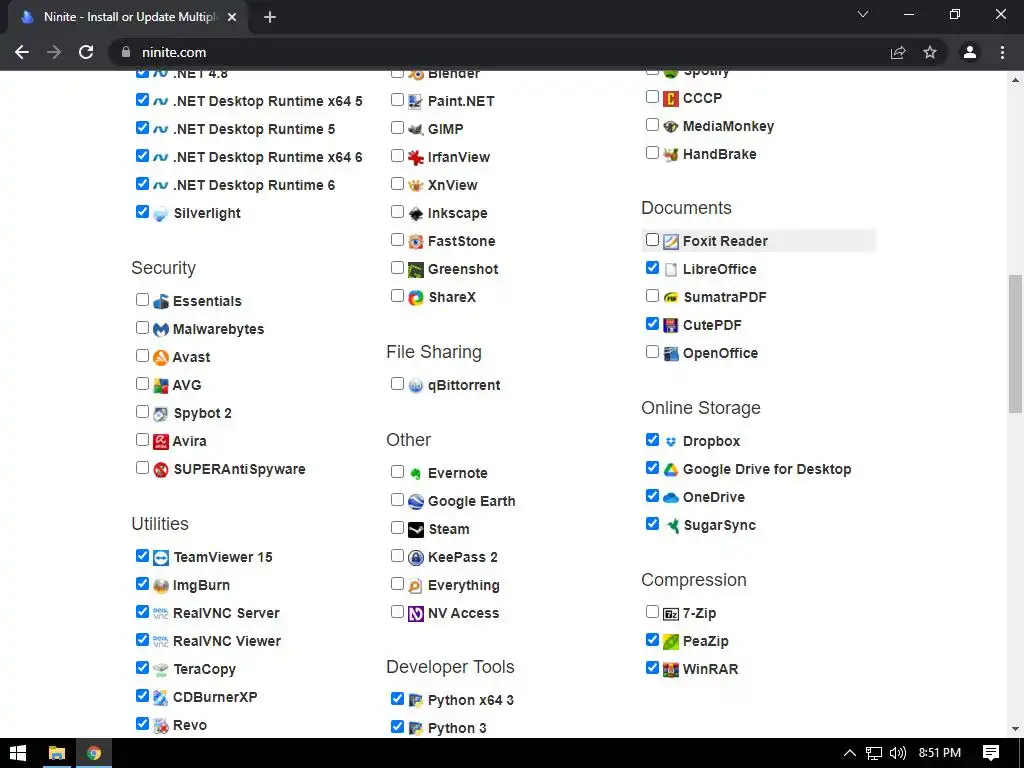The width and height of the screenshot is (1024, 768).
Task: Click the IrfanView red icon
Action: [416, 157]
